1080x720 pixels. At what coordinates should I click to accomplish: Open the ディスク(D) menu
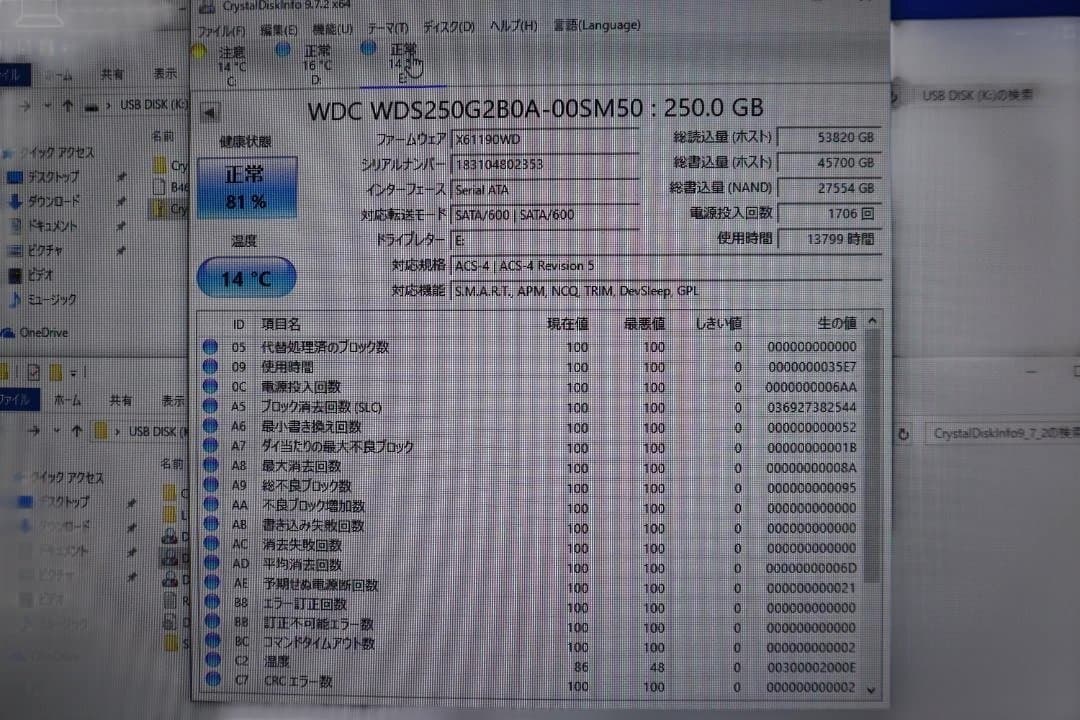click(x=448, y=27)
